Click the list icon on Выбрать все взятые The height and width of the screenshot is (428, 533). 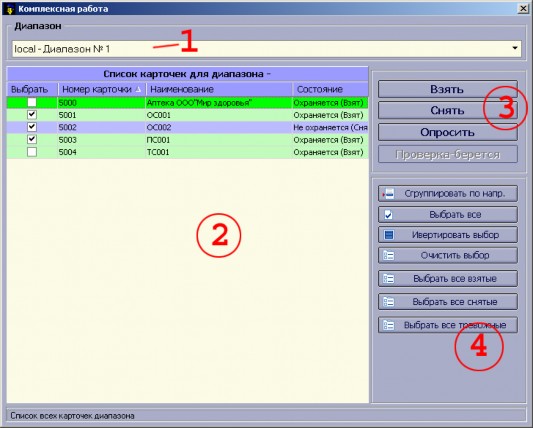coord(389,279)
